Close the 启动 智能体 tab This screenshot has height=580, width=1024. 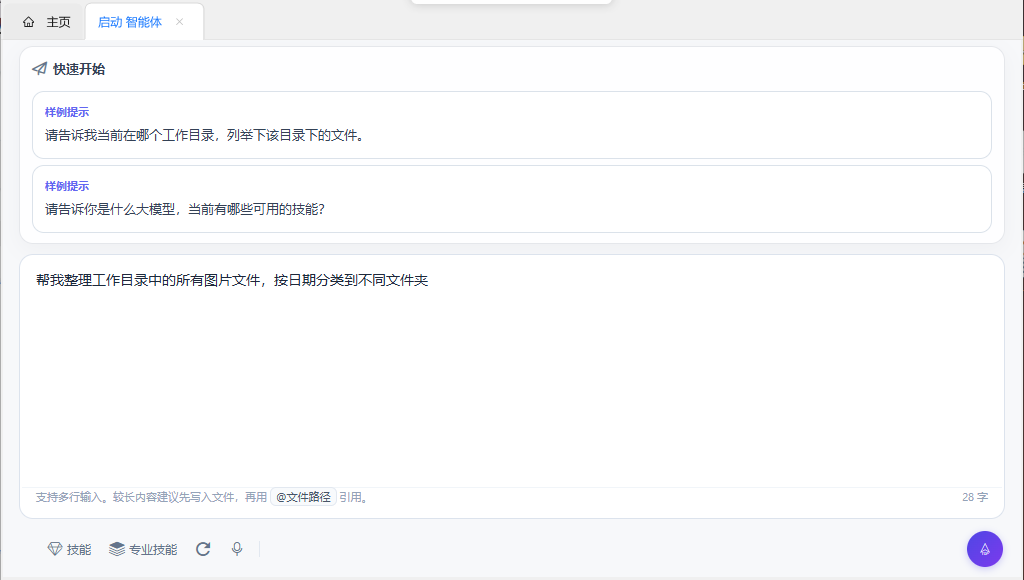179,20
